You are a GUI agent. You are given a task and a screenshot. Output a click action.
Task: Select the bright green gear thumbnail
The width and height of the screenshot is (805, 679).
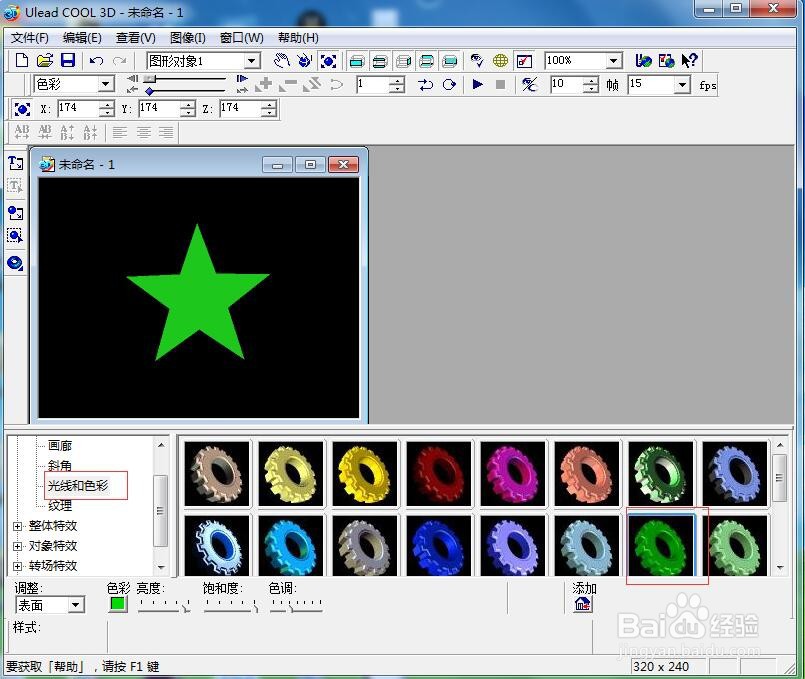(661, 546)
